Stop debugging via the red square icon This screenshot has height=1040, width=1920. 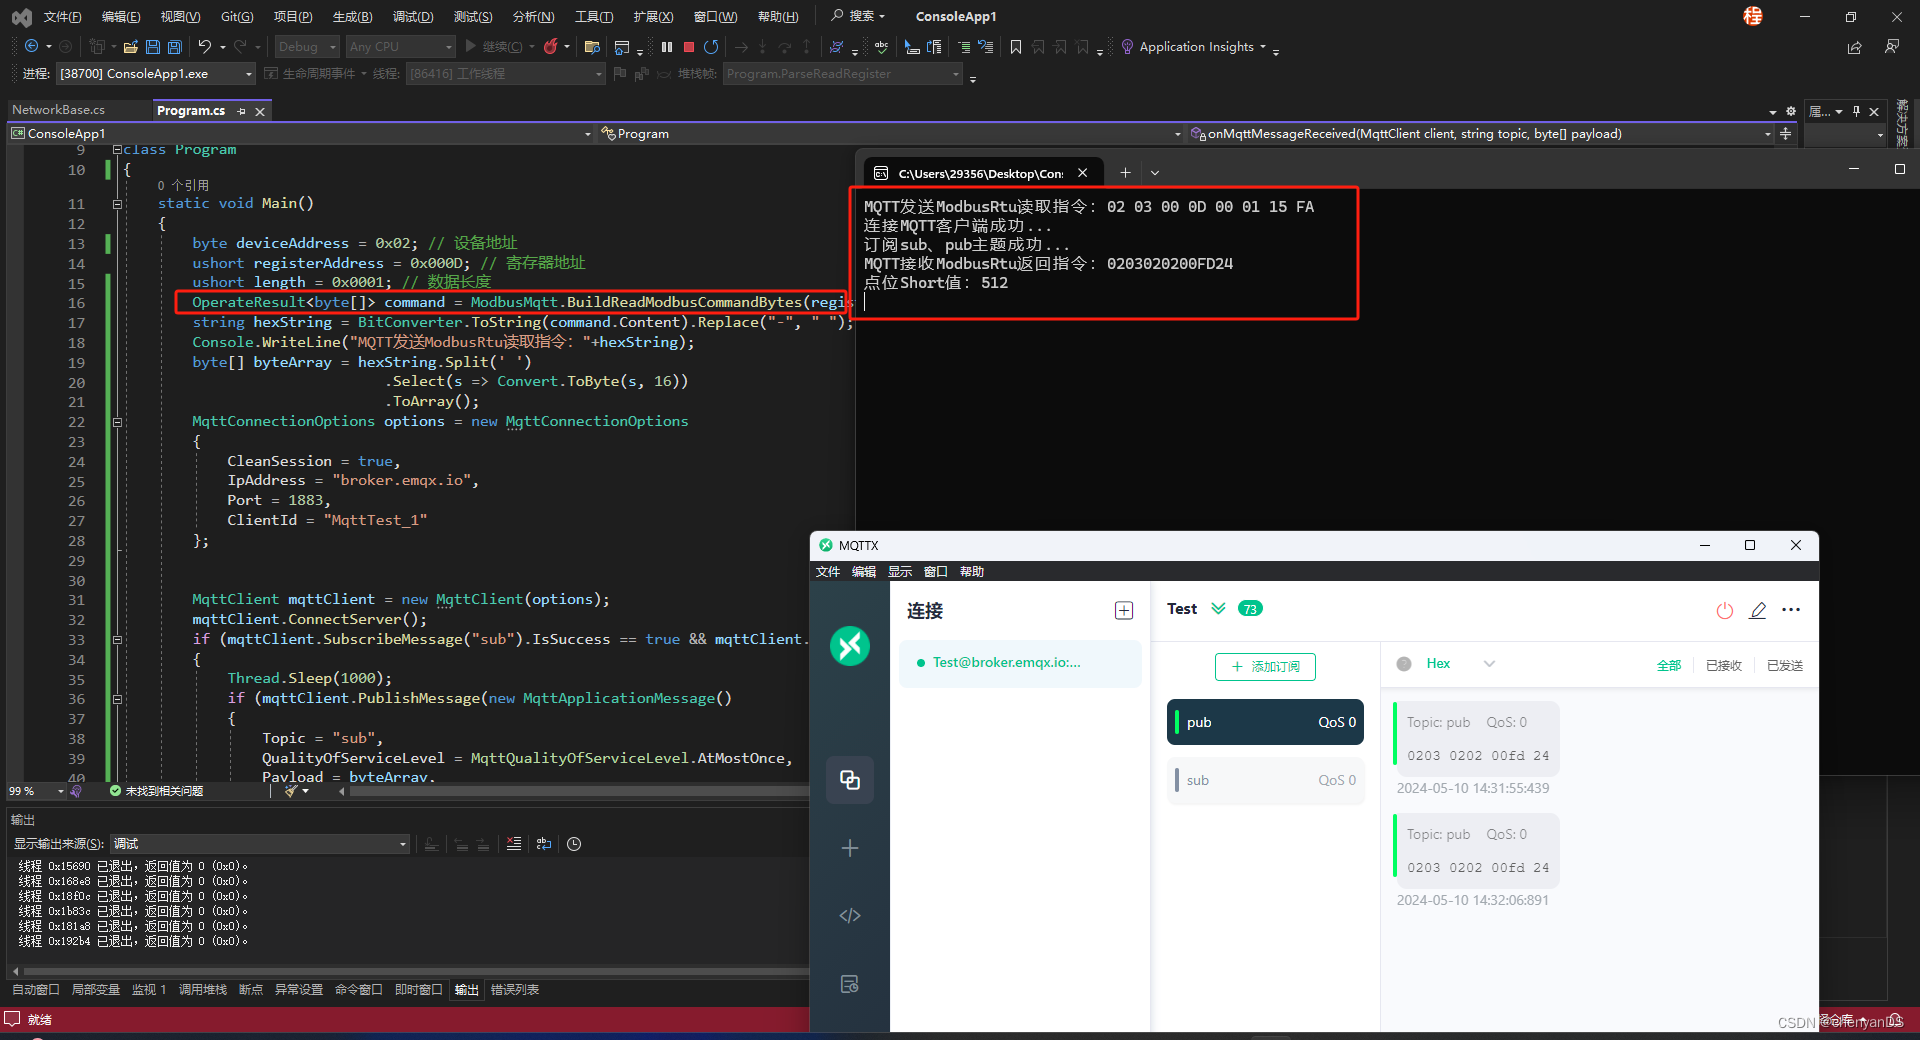tap(689, 46)
